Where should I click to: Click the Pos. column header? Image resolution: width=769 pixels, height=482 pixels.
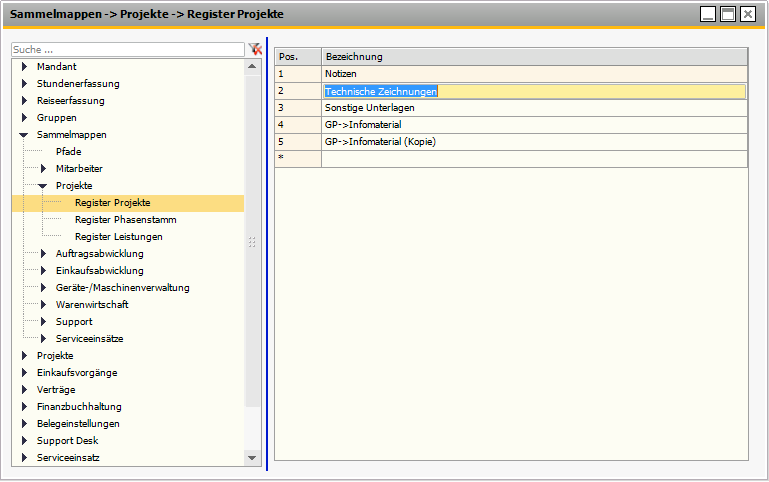point(297,57)
